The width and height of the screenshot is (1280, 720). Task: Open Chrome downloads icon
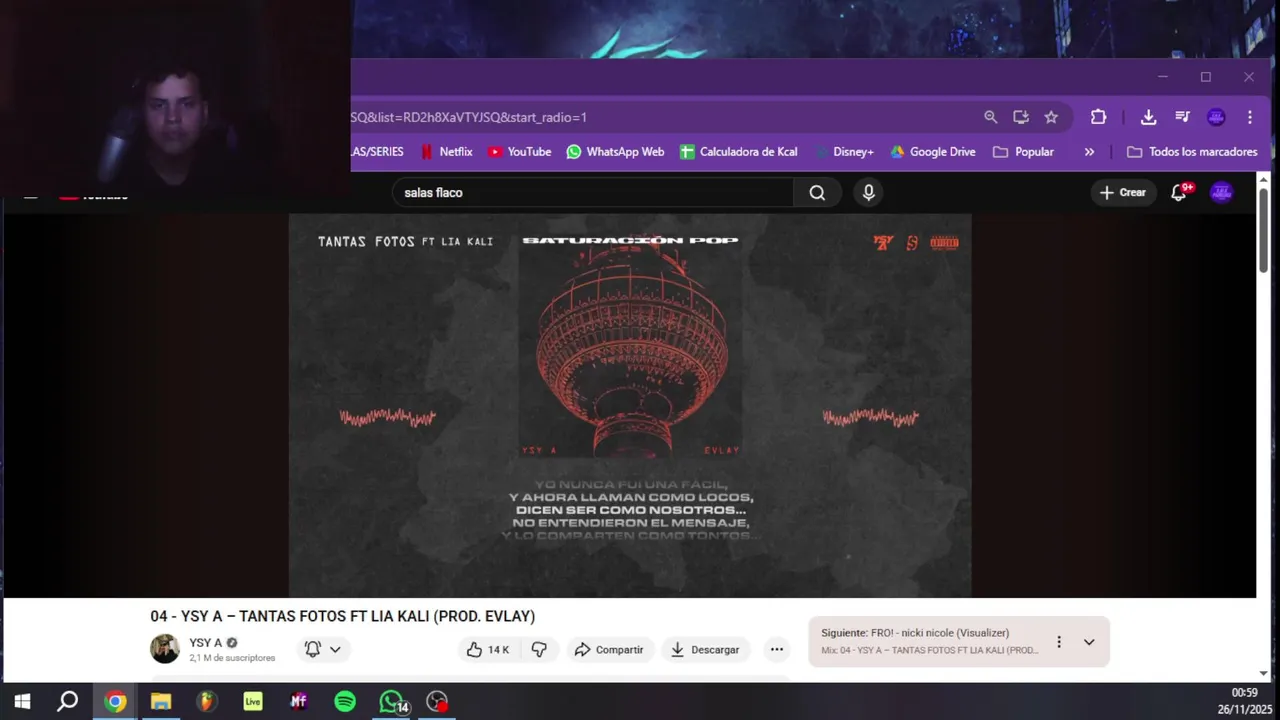1148,117
